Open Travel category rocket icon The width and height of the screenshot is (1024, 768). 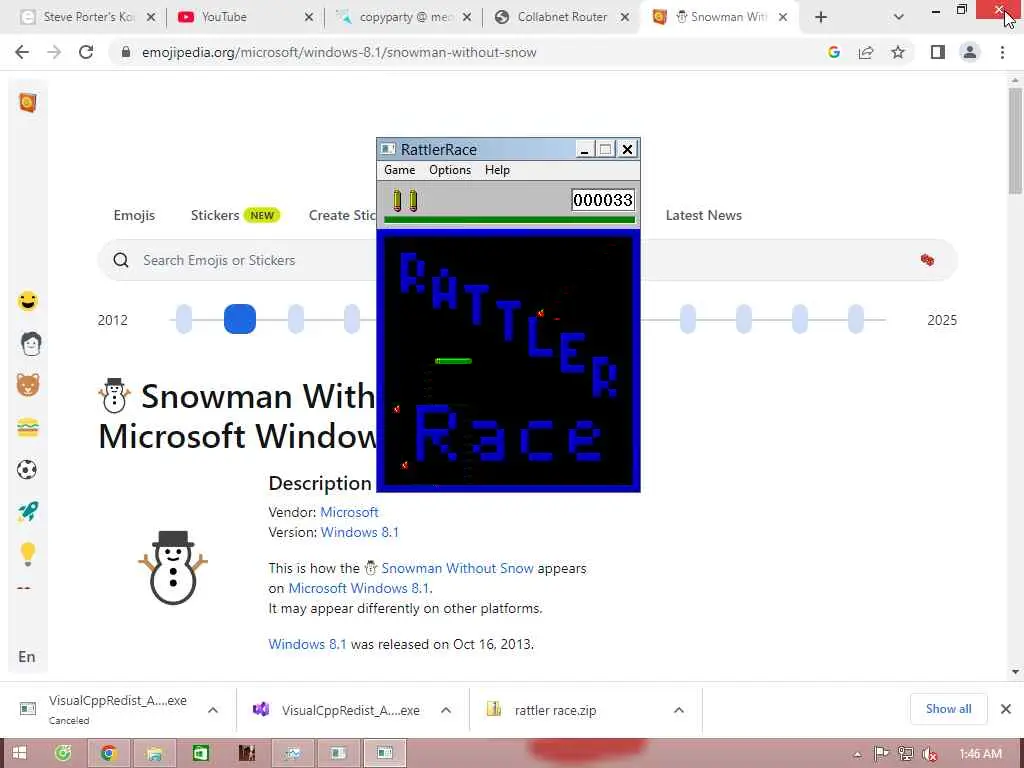[x=28, y=511]
